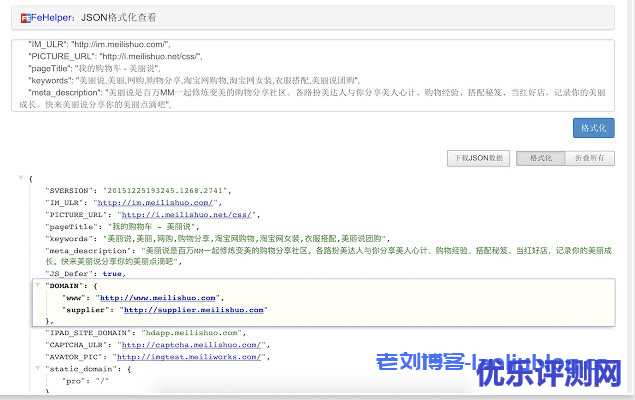
Task: Select the SVERSION value string
Action: [x=166, y=190]
